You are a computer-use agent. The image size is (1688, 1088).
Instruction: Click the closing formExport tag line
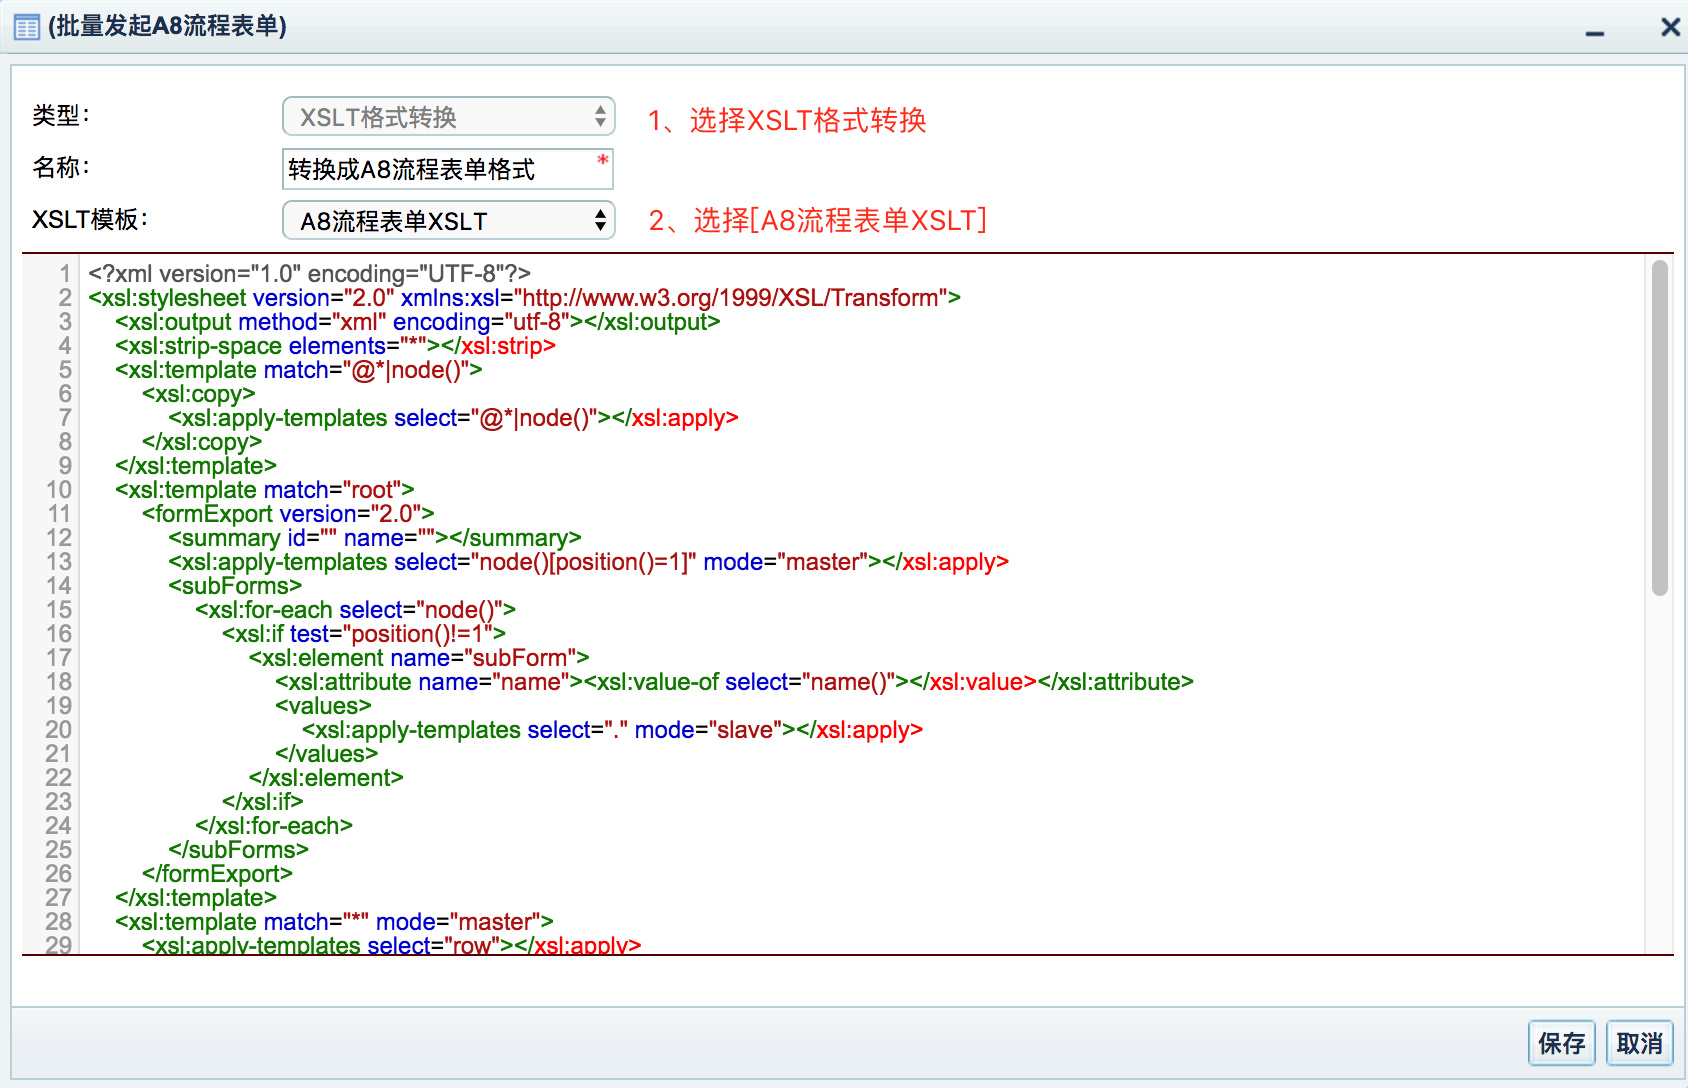[217, 874]
